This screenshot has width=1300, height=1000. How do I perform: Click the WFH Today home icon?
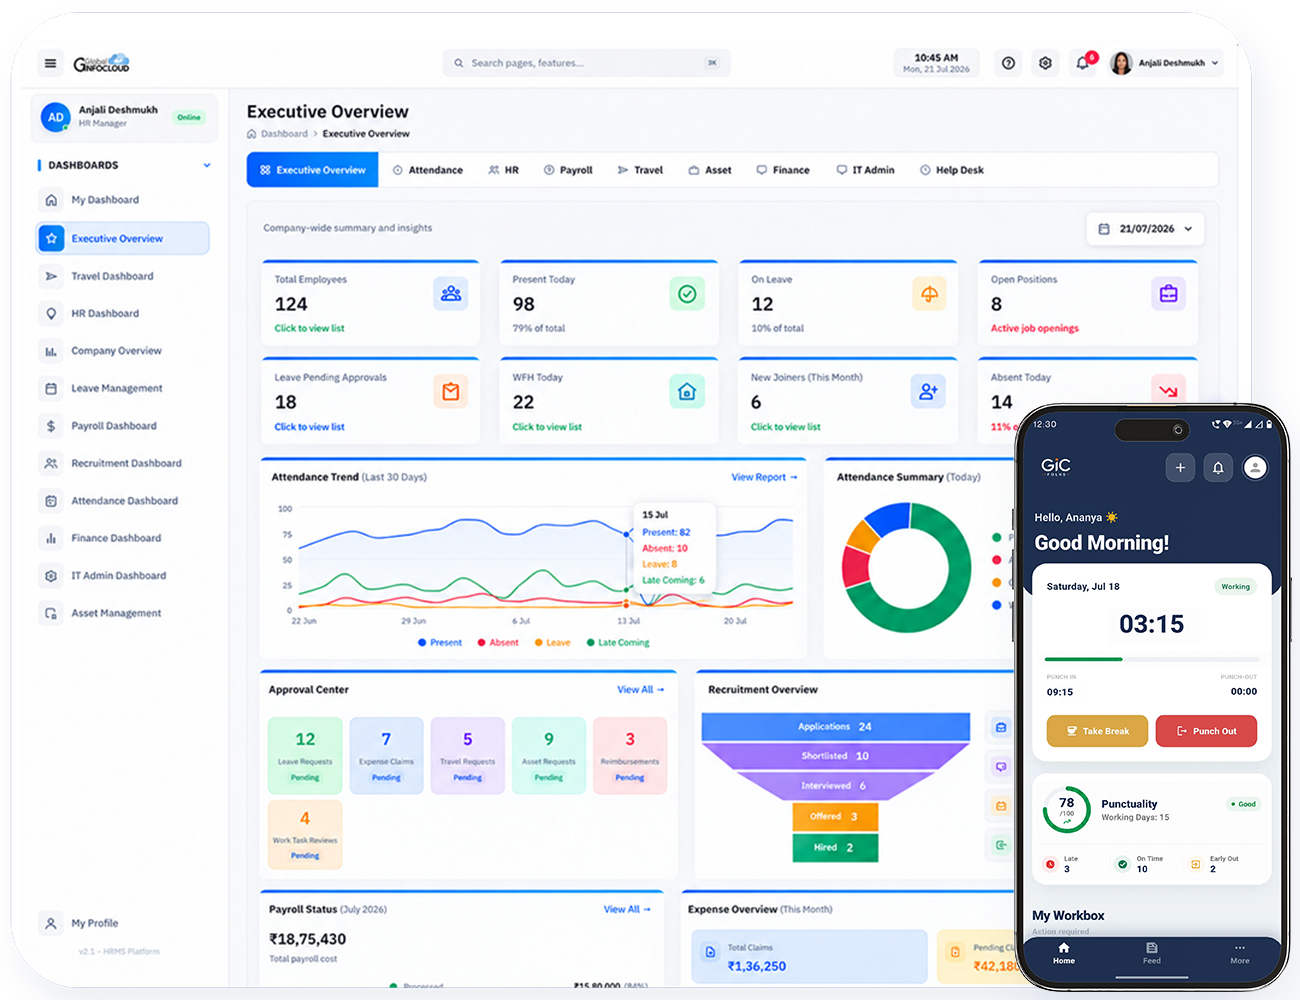tap(687, 392)
